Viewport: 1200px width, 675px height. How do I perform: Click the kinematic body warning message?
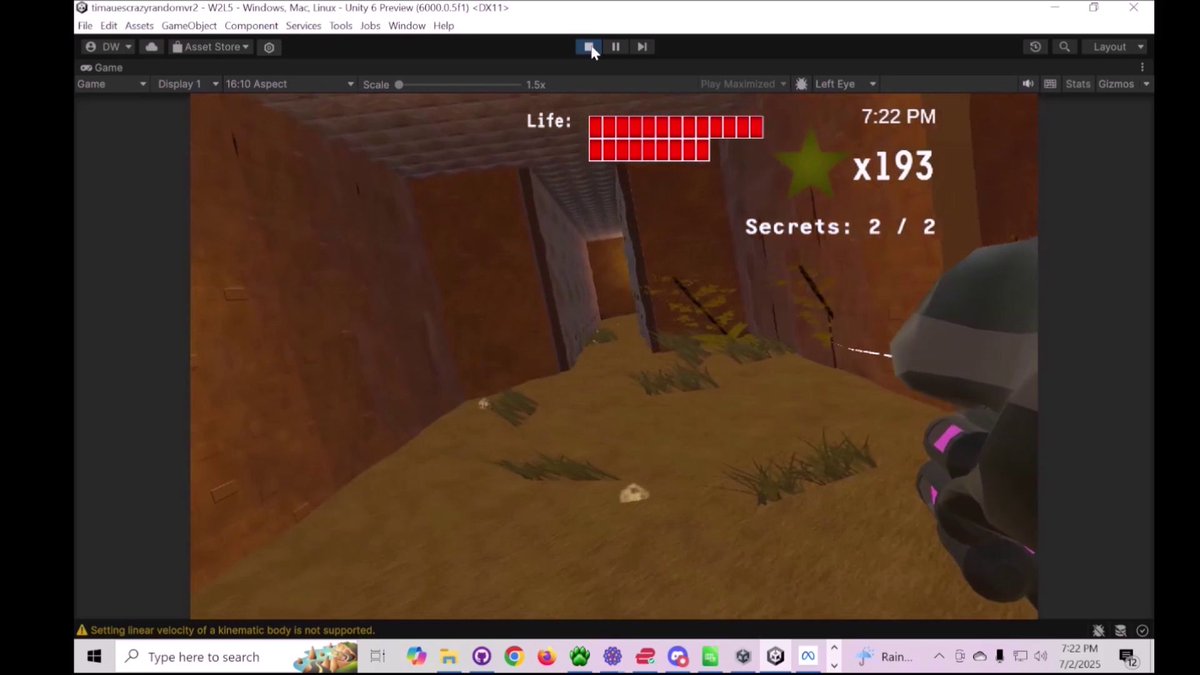(230, 630)
